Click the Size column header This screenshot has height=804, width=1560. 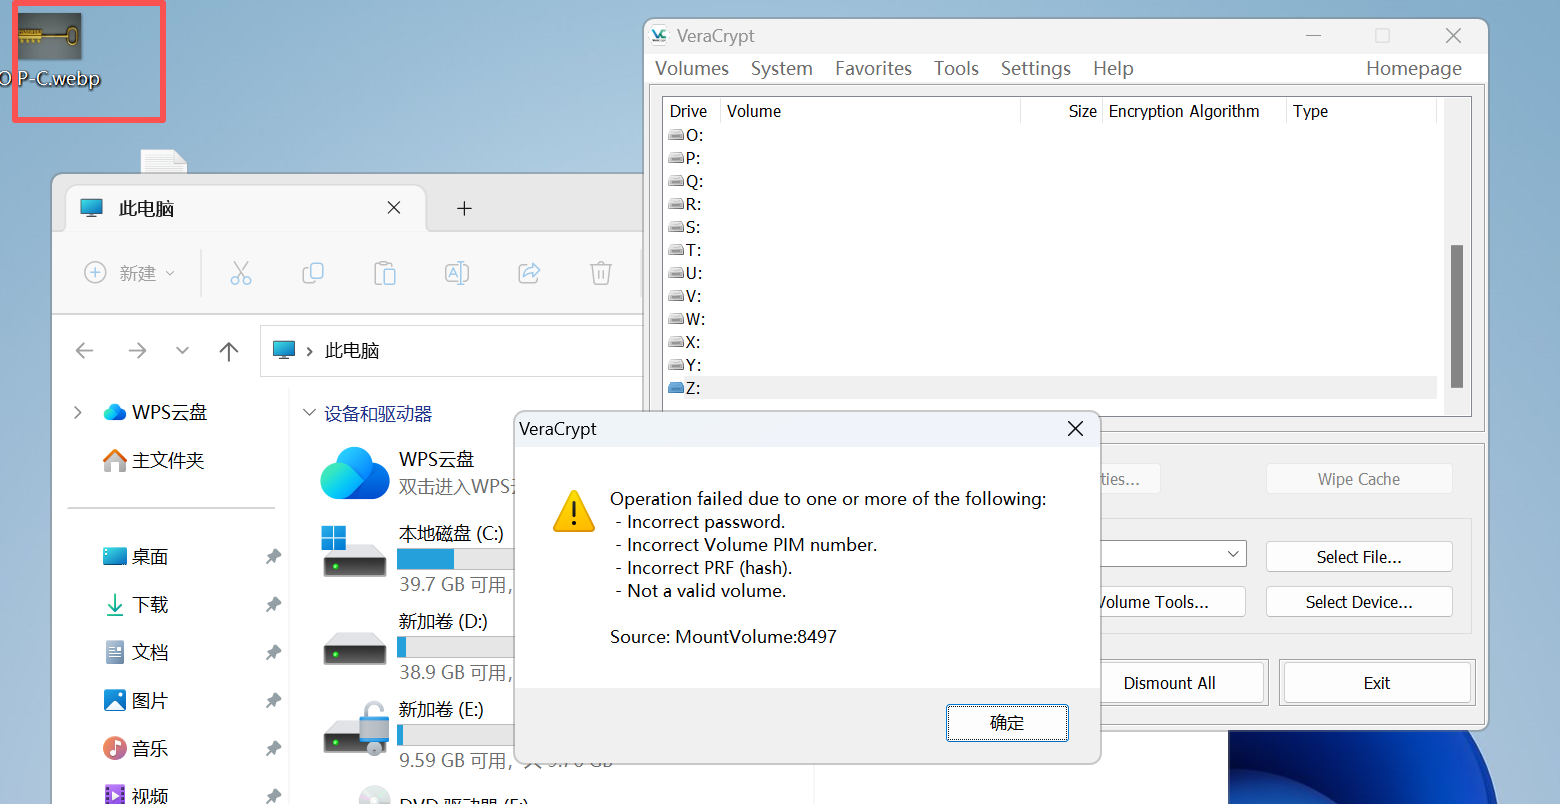pyautogui.click(x=1061, y=111)
